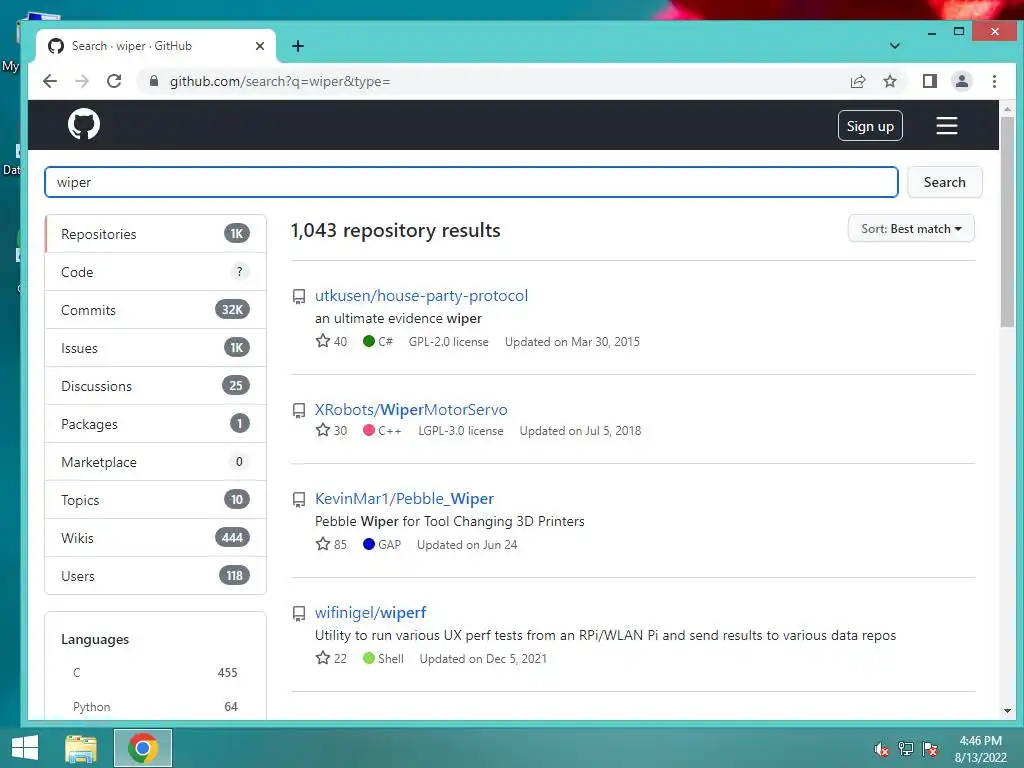Click repo icon beside wifinigel/wiperf
The image size is (1024, 768).
(x=298, y=614)
